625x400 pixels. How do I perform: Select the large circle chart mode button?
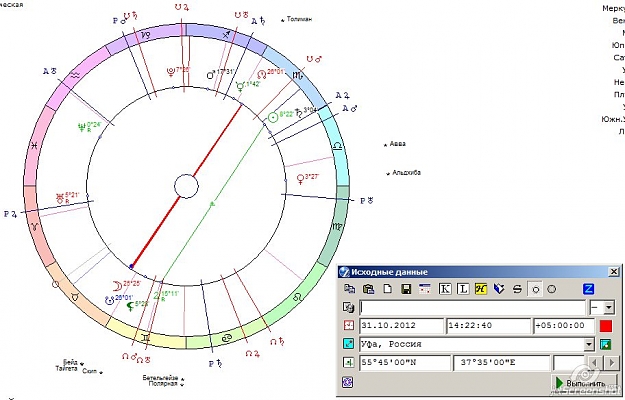[552, 289]
